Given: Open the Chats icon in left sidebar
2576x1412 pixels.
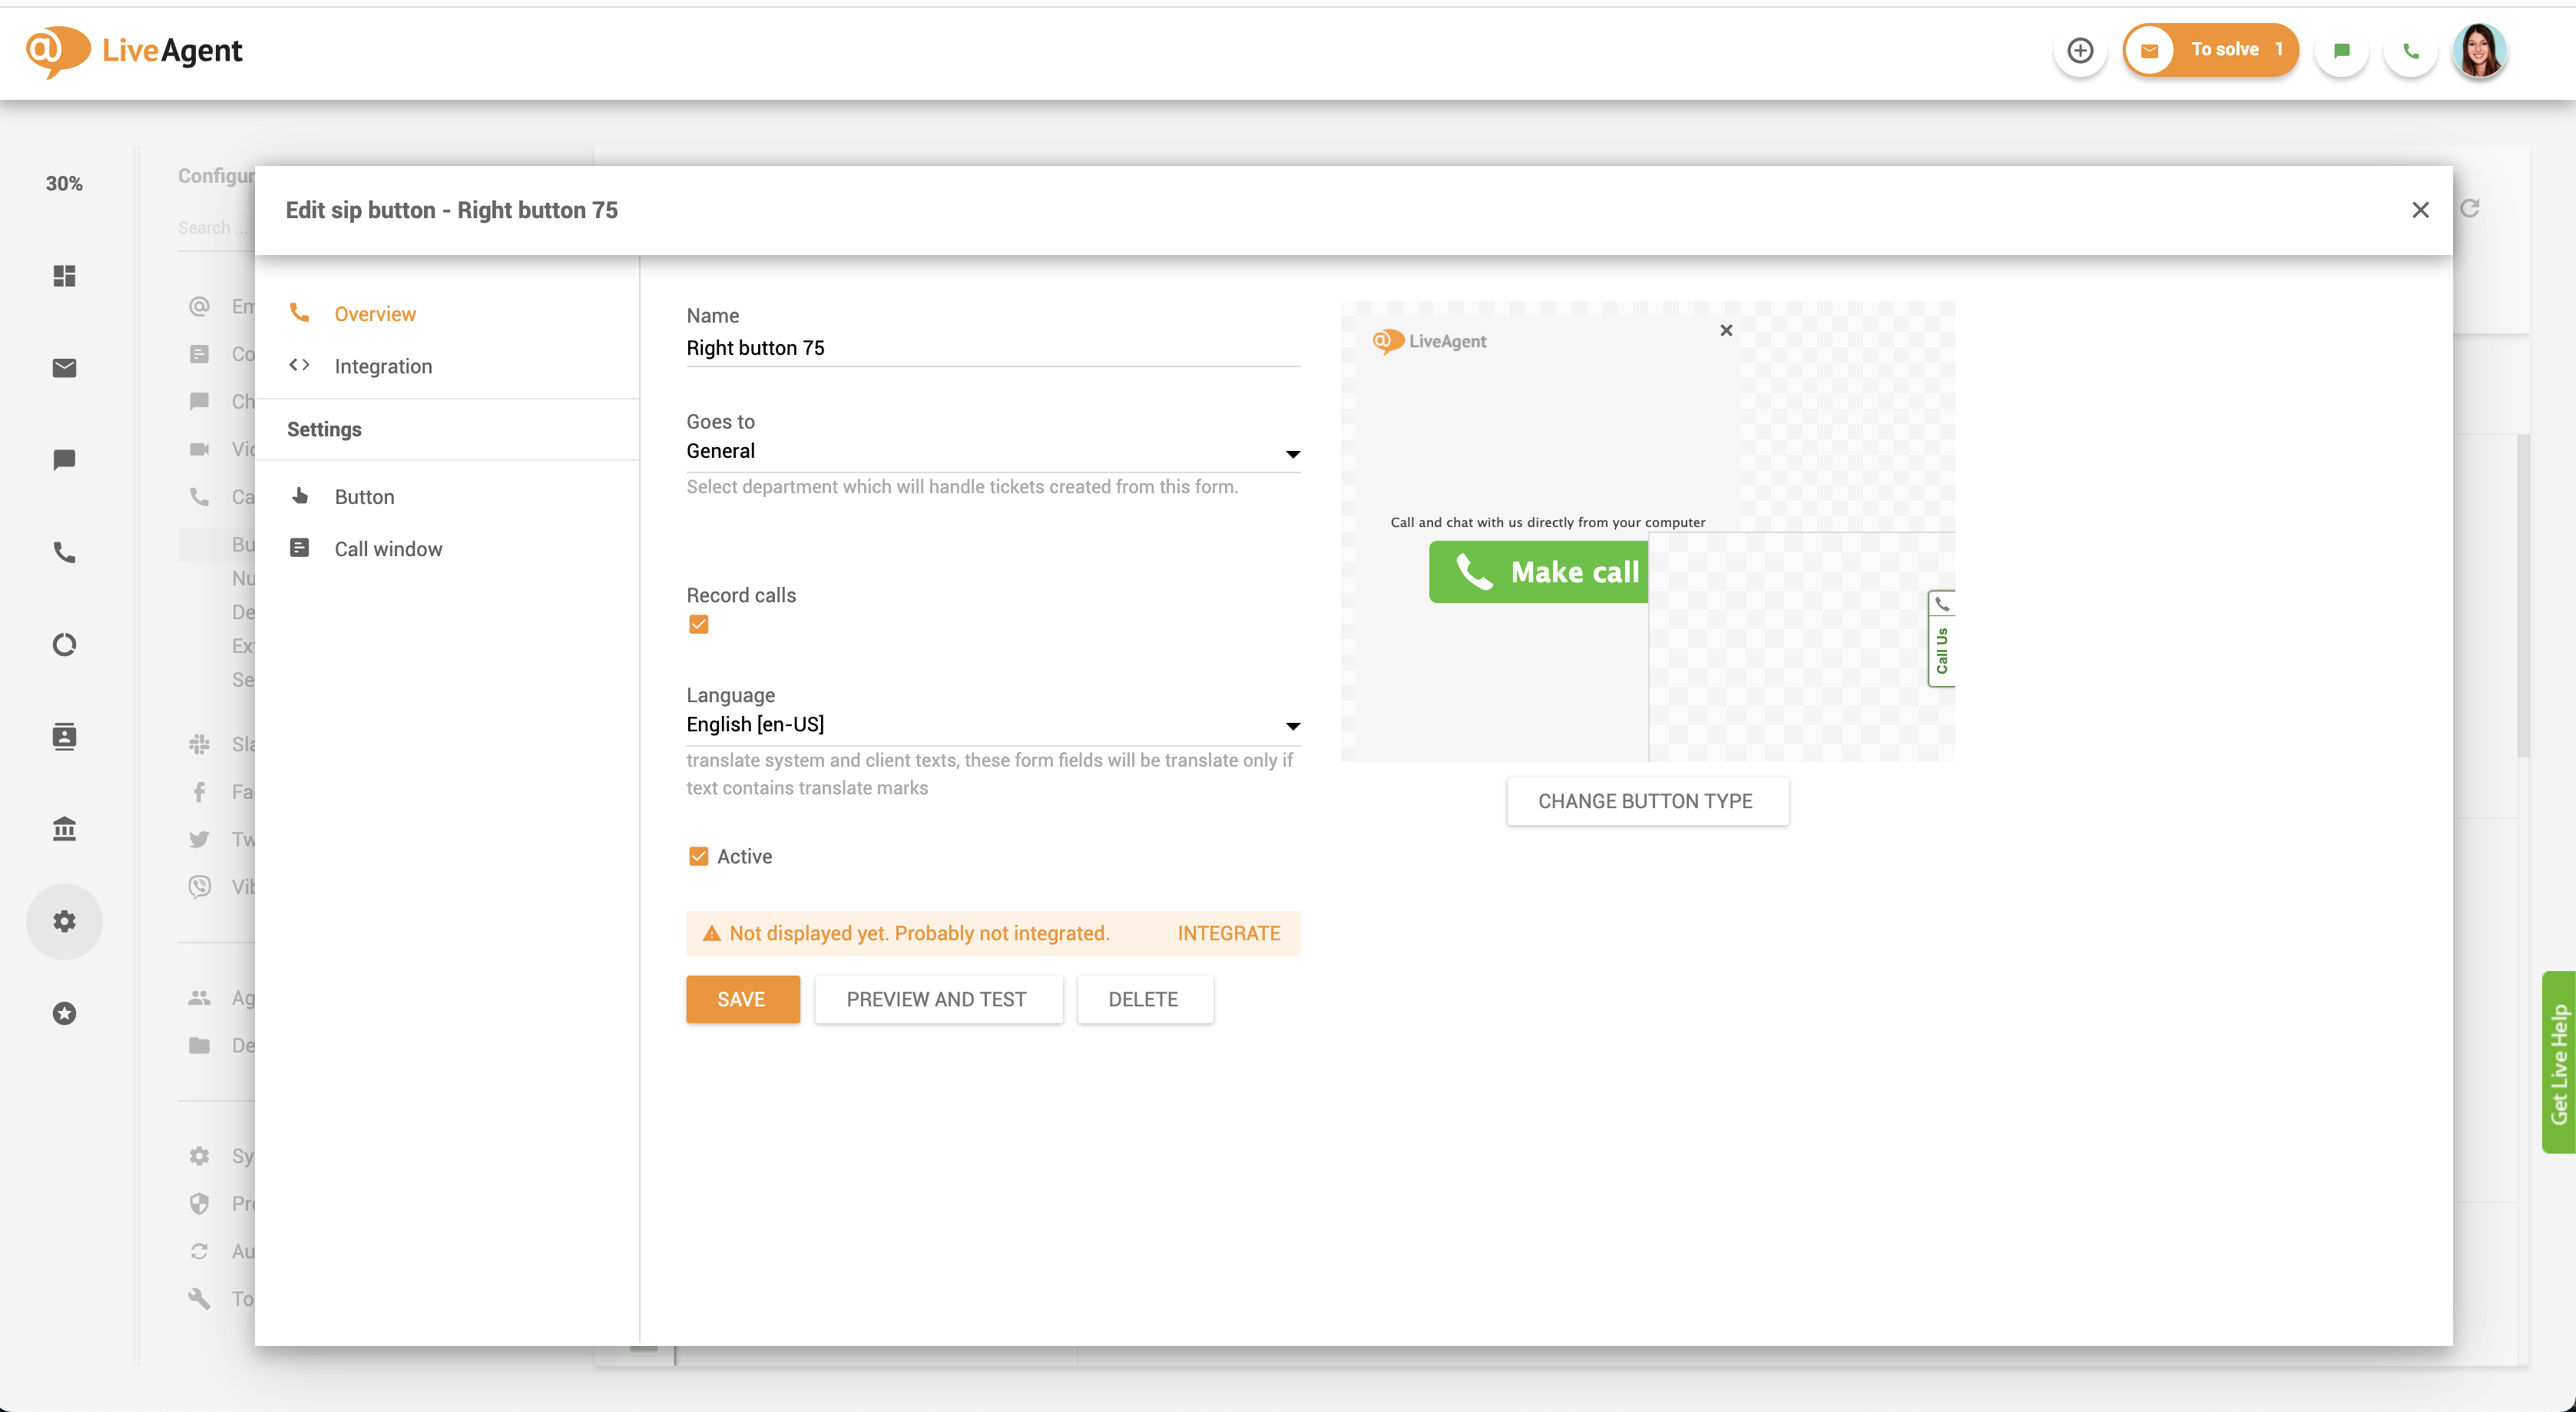Looking at the screenshot, I should coord(64,460).
